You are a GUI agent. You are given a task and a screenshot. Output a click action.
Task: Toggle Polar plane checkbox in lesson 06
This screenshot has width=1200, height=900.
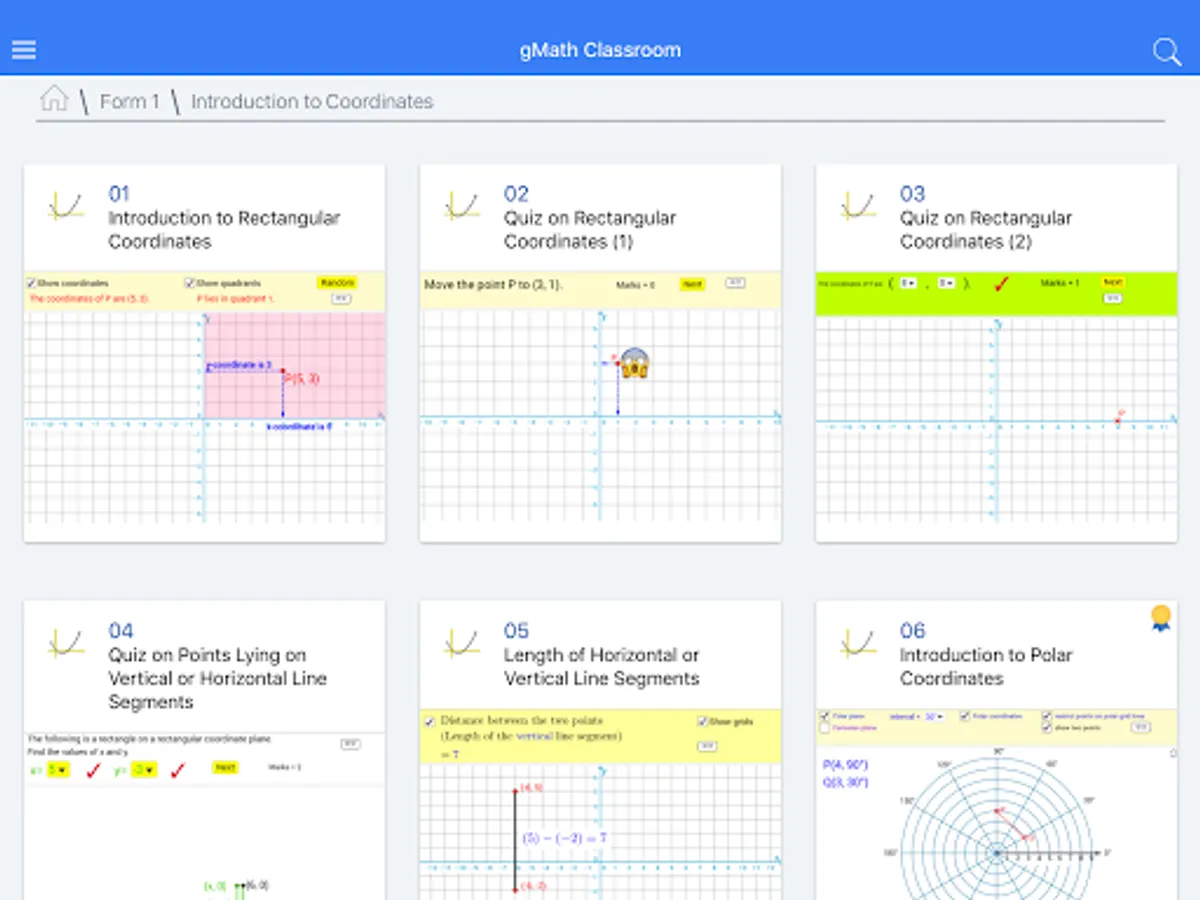tap(824, 716)
